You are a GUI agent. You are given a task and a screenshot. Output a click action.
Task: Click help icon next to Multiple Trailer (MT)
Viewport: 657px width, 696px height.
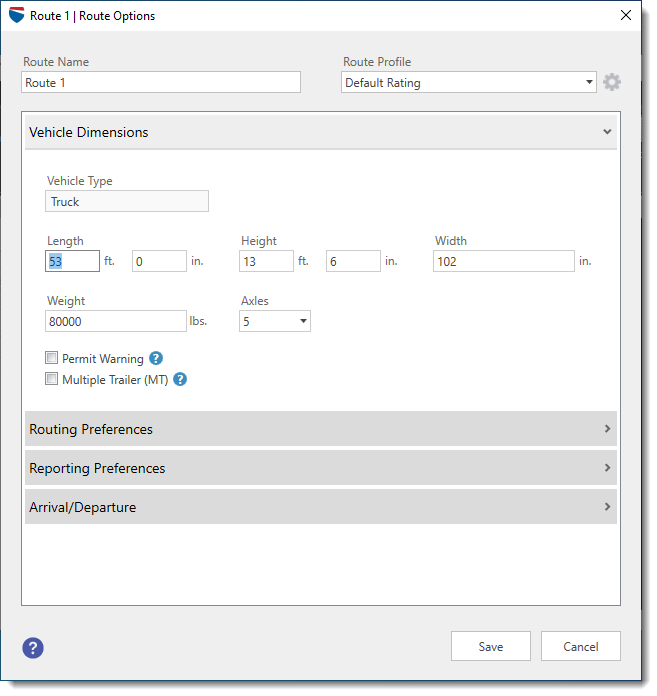click(x=180, y=380)
